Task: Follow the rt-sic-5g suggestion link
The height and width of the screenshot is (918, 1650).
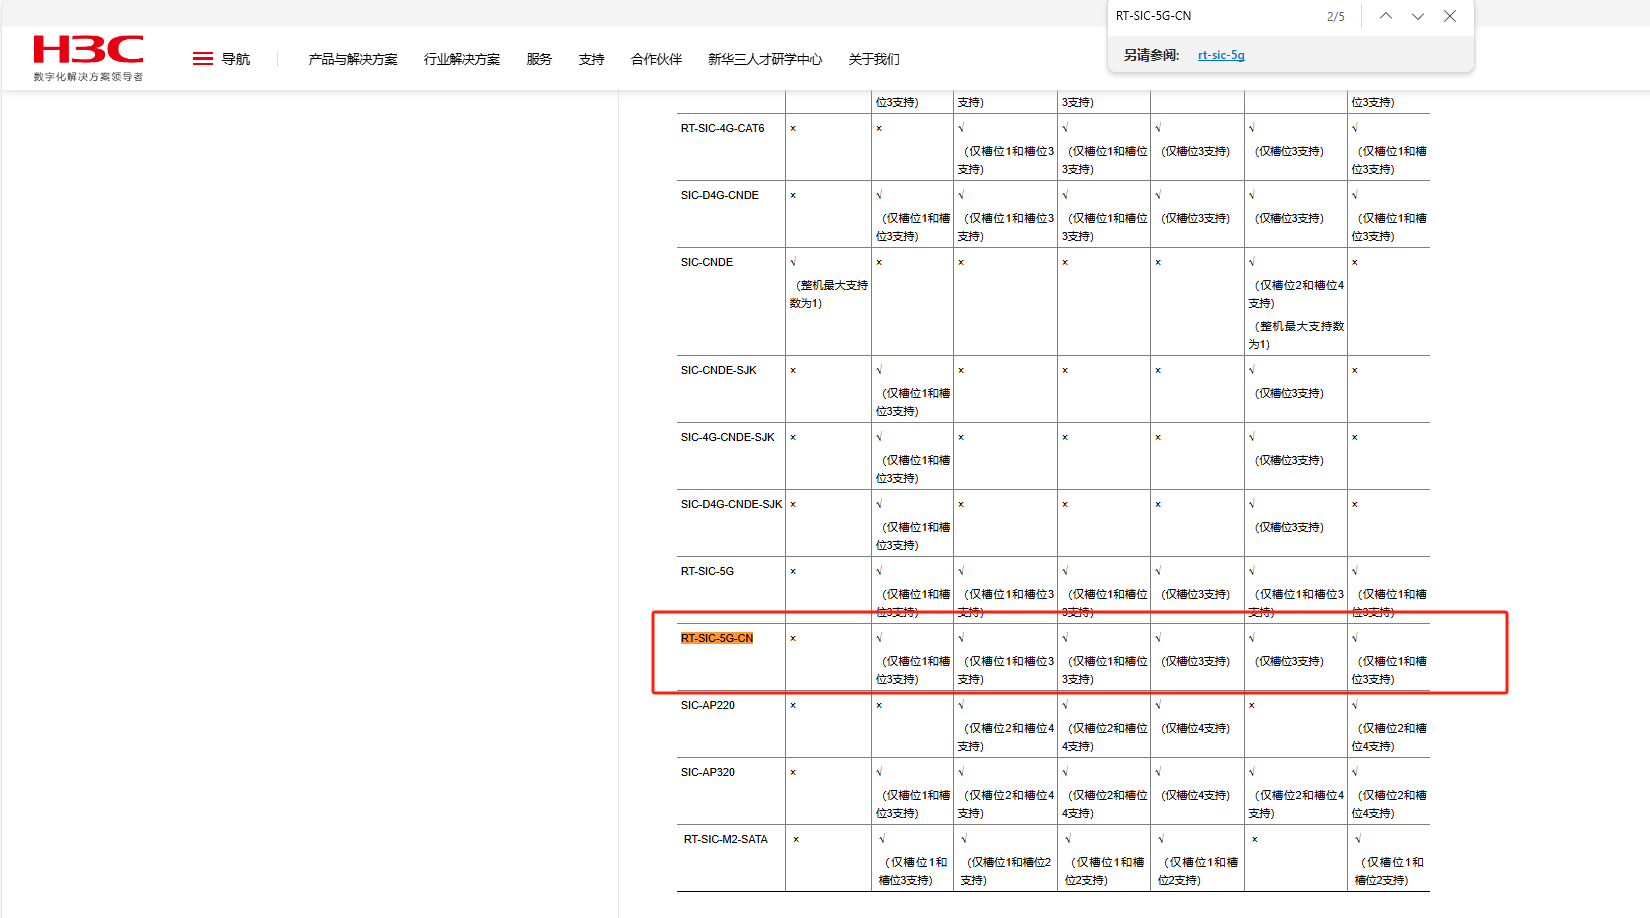Action: [x=1221, y=55]
